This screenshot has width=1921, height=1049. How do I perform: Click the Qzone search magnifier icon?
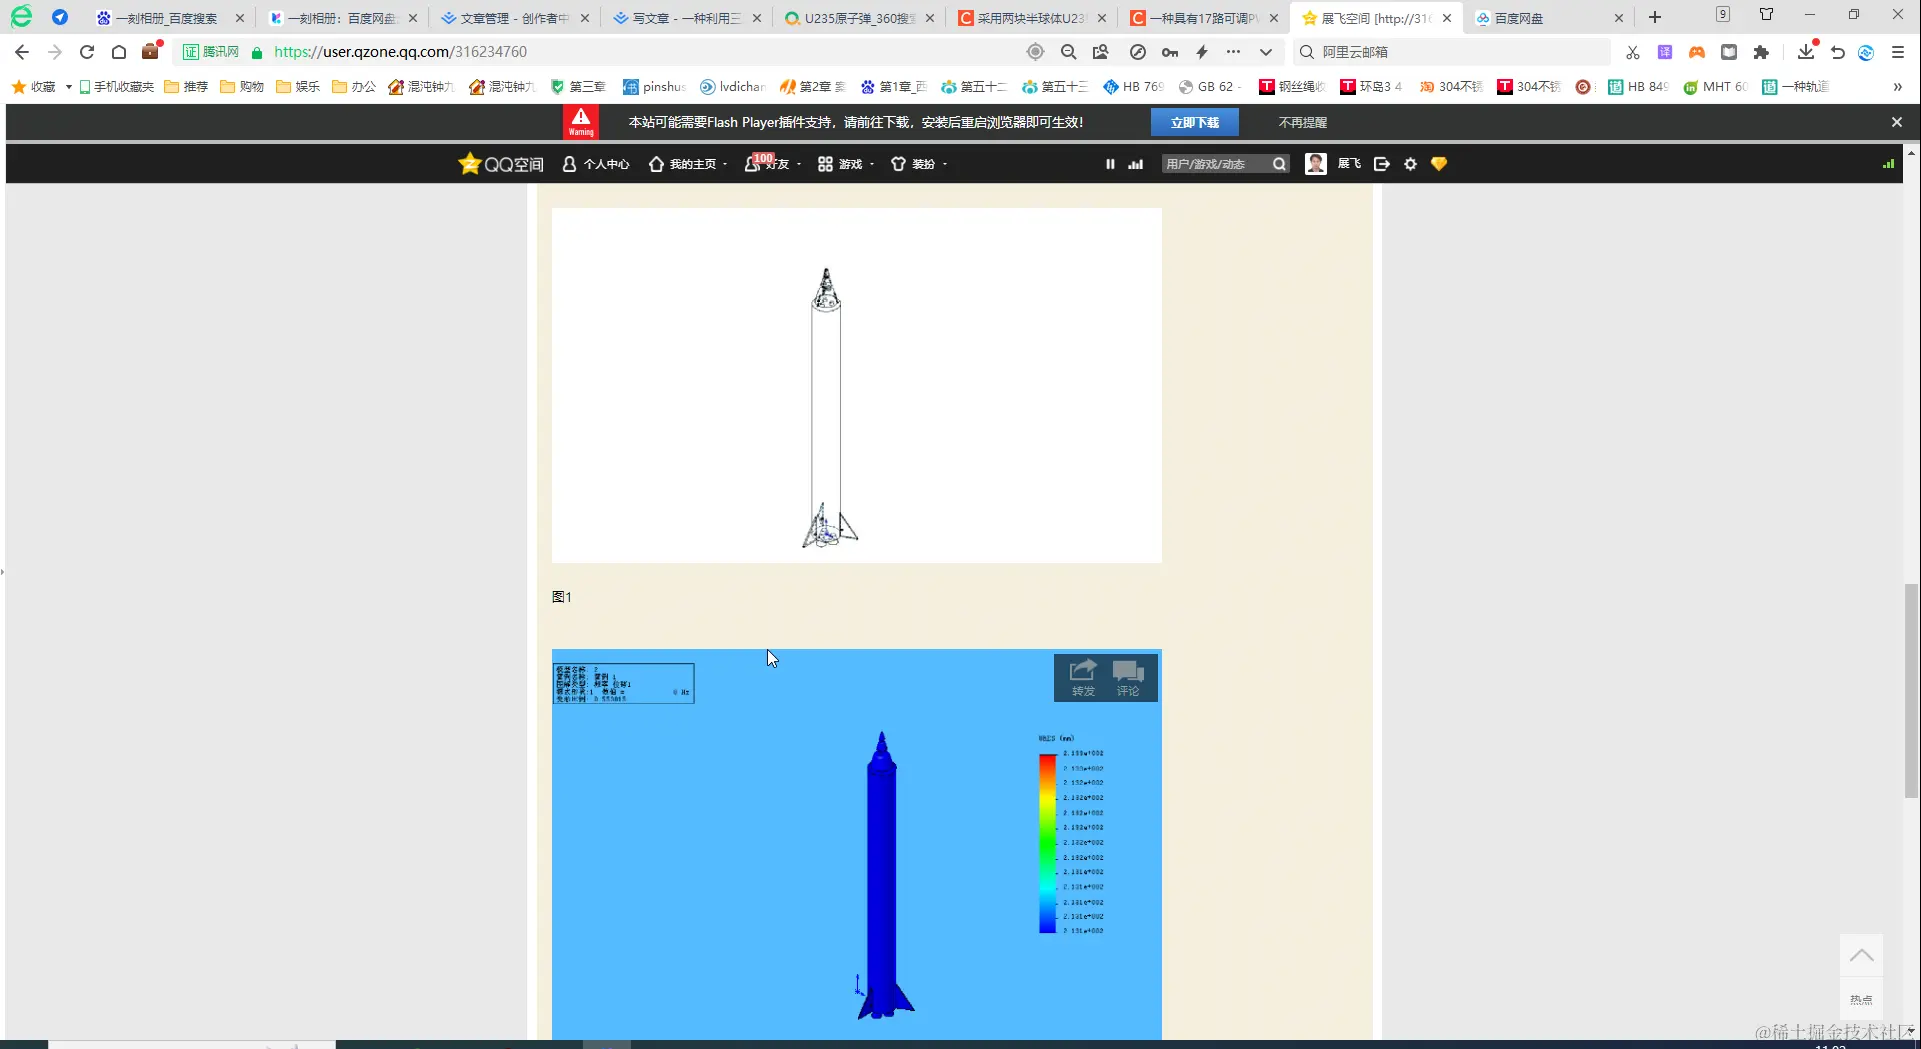pyautogui.click(x=1279, y=164)
